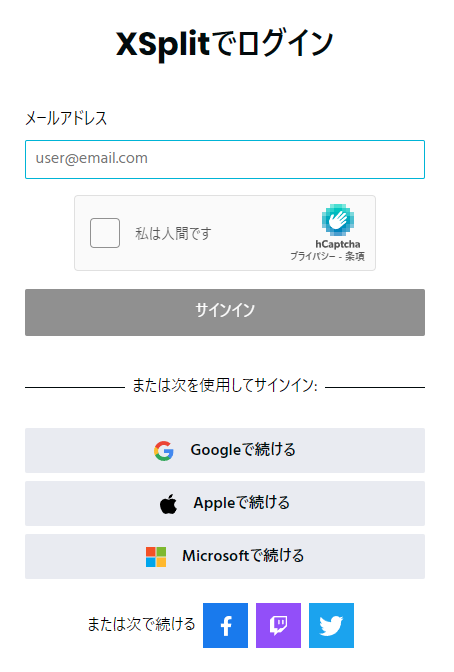Select the Googleで続ける text
The image size is (454, 672).
[243, 450]
